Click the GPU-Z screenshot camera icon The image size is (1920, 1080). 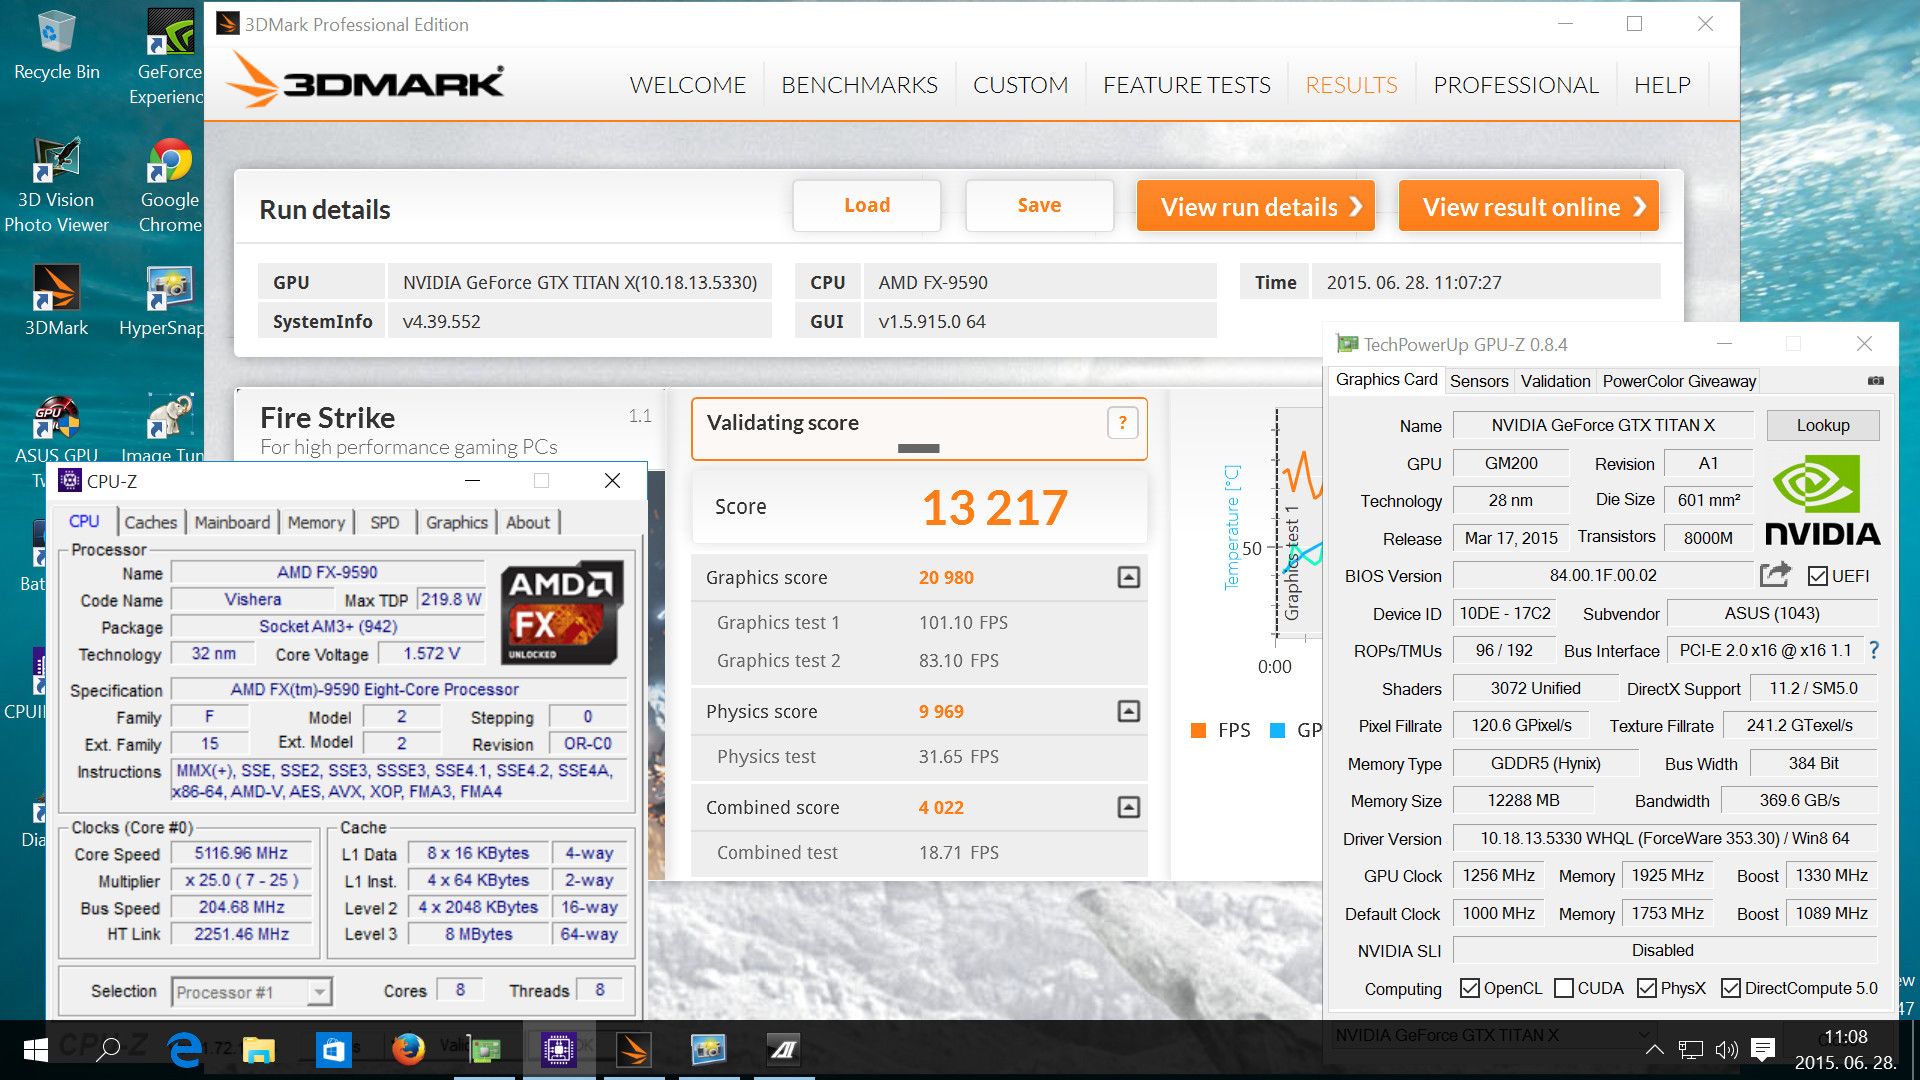tap(1875, 381)
